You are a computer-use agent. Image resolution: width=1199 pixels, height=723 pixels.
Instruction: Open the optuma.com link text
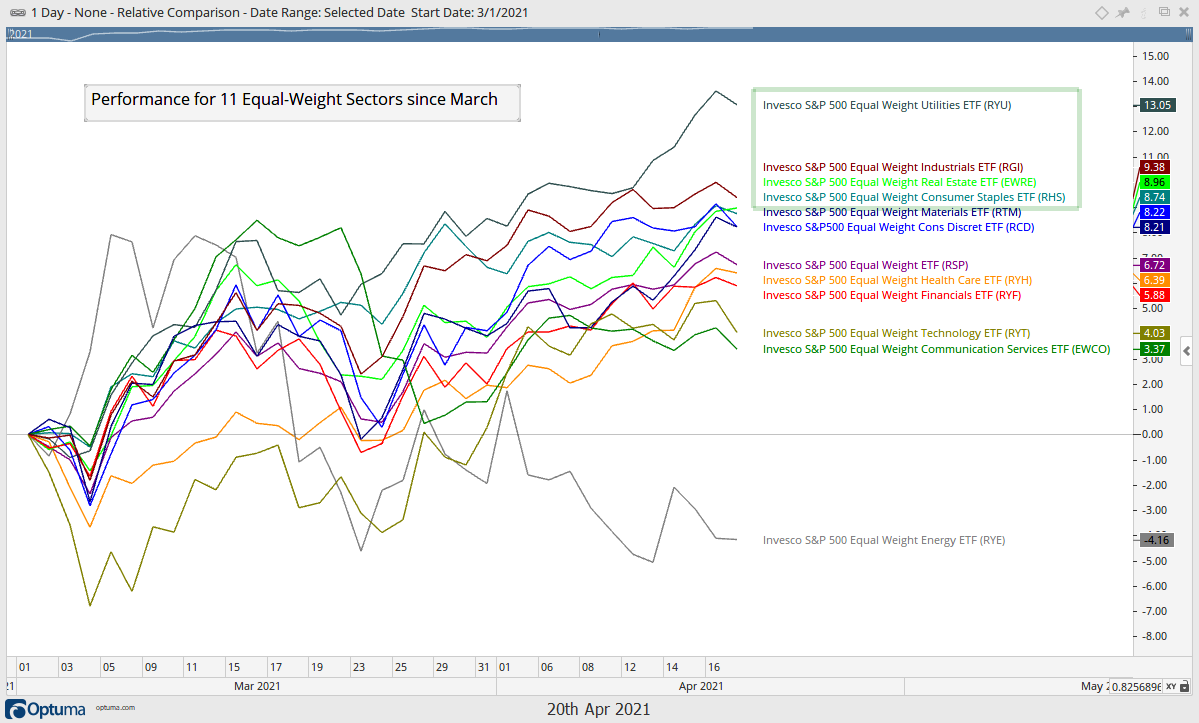115,708
